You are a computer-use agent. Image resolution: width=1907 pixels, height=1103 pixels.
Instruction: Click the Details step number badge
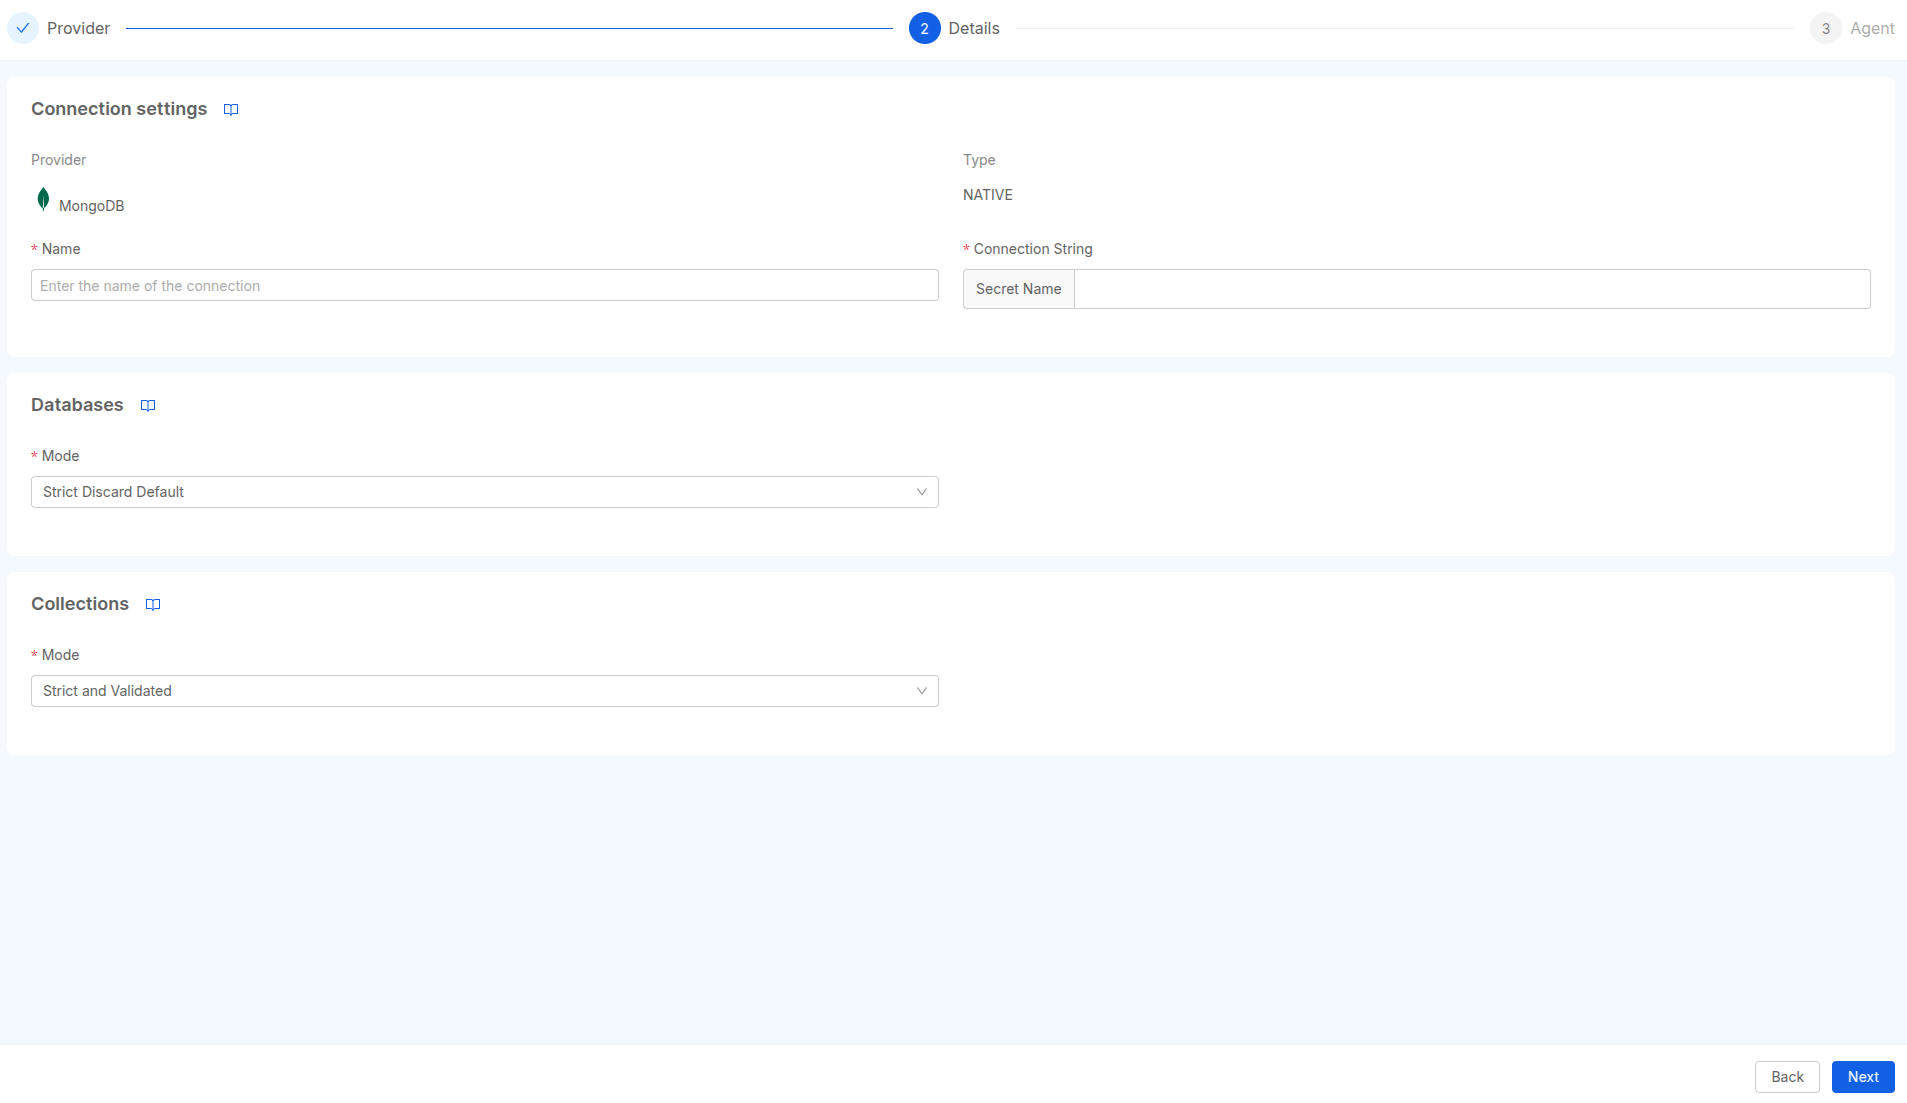924,28
